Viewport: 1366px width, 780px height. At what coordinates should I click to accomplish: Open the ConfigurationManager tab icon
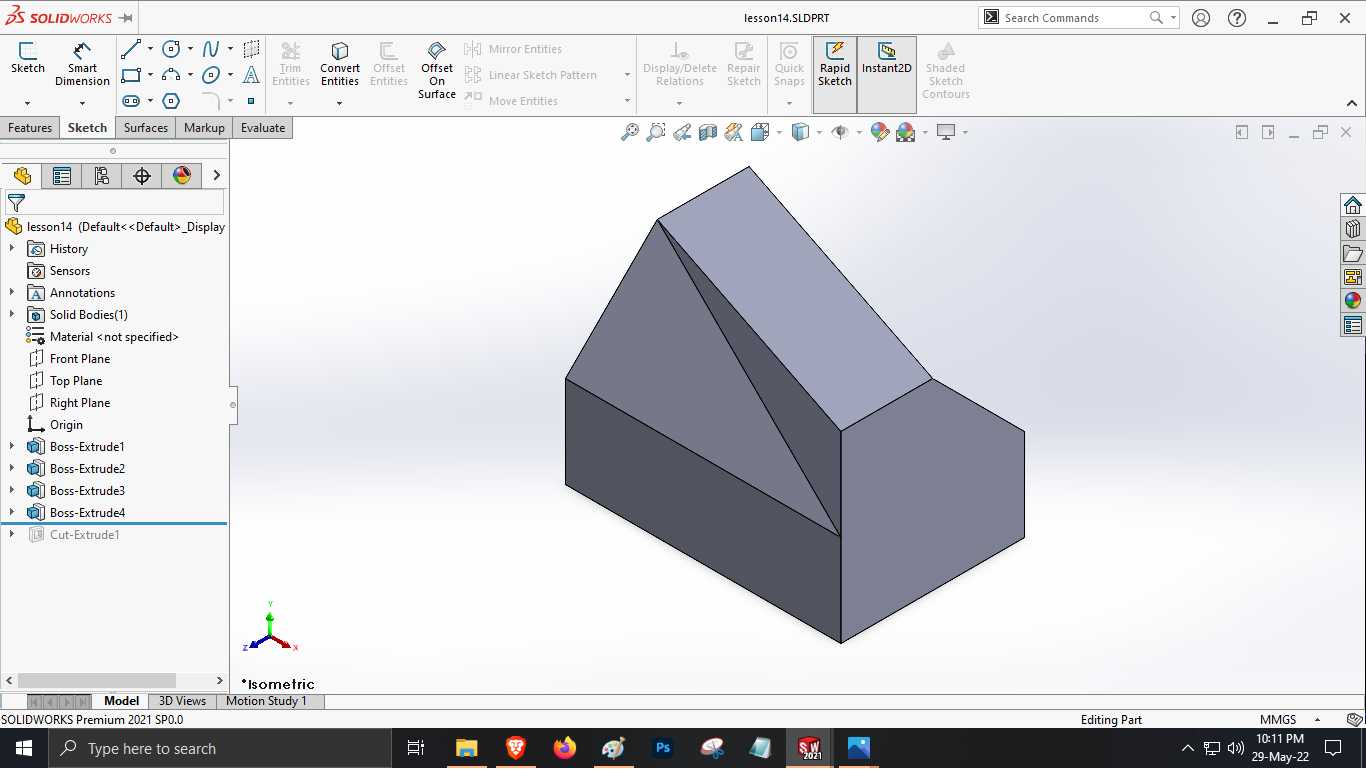tap(101, 176)
